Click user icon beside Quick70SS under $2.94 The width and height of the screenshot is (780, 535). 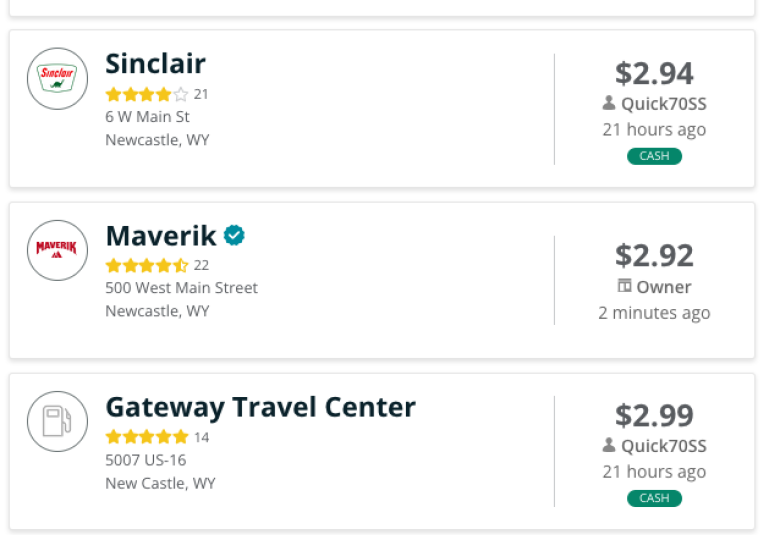(x=608, y=103)
